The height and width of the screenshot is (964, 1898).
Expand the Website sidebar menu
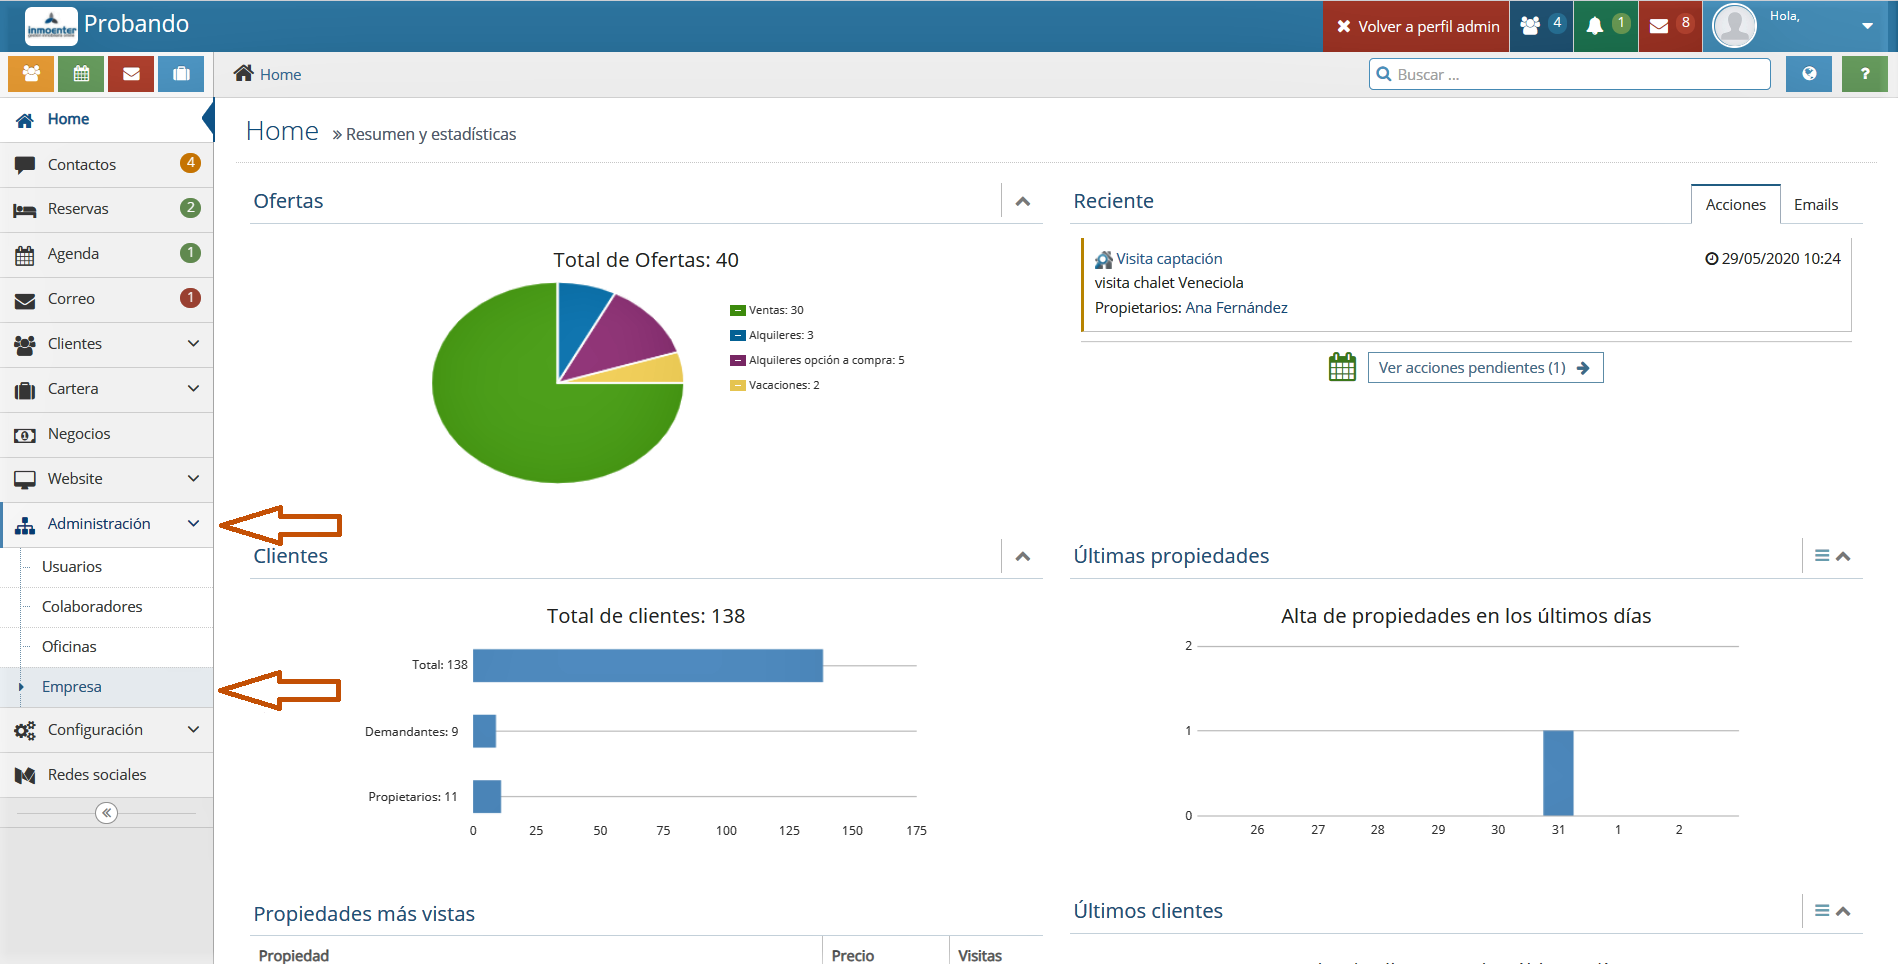click(x=106, y=480)
